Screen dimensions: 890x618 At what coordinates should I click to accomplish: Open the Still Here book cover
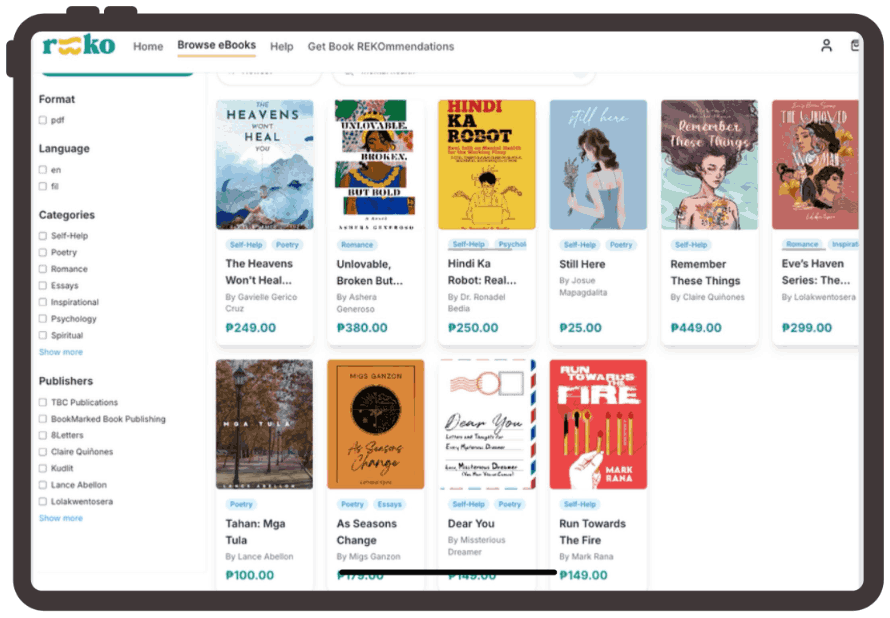[598, 165]
